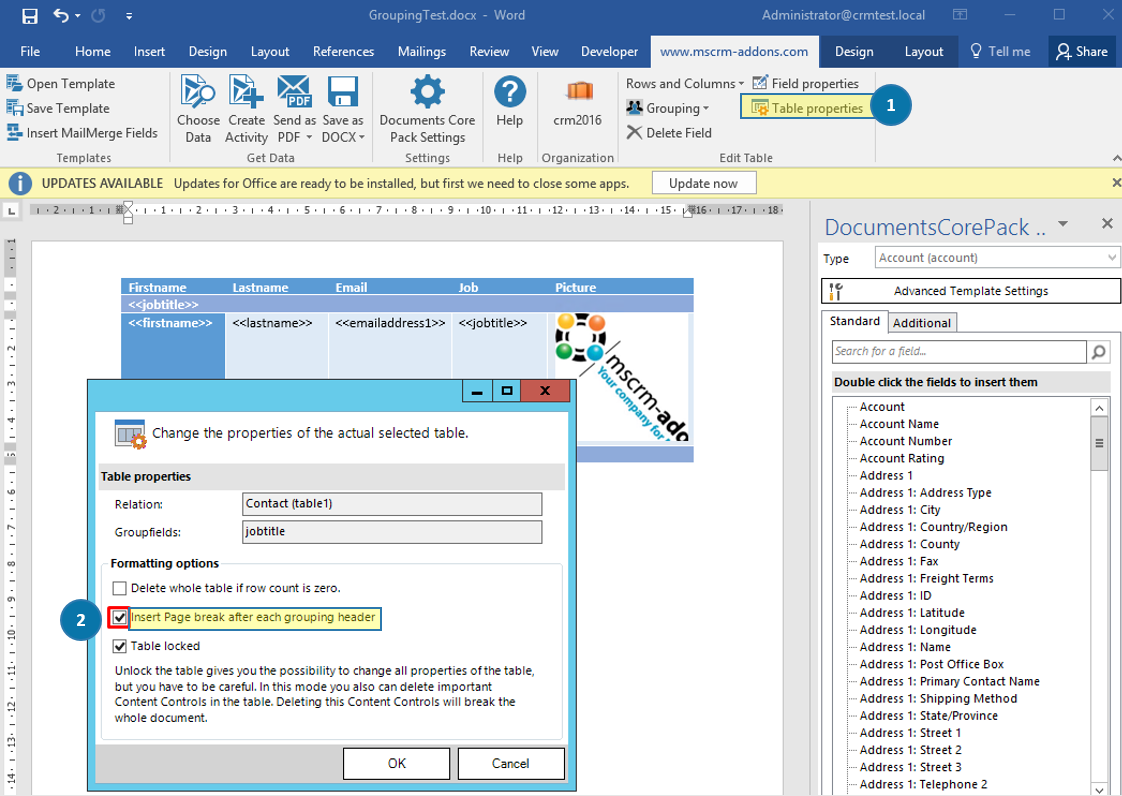Image resolution: width=1122 pixels, height=796 pixels.
Task: Uncheck the Table locked option
Action: [x=121, y=644]
